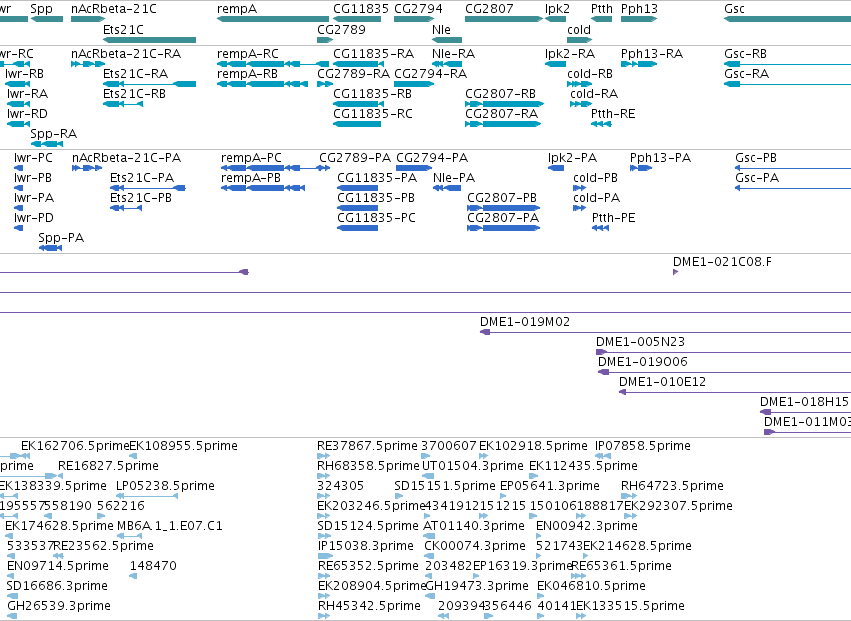
Task: Select the Nle-RA transcript label
Action: 453,54
